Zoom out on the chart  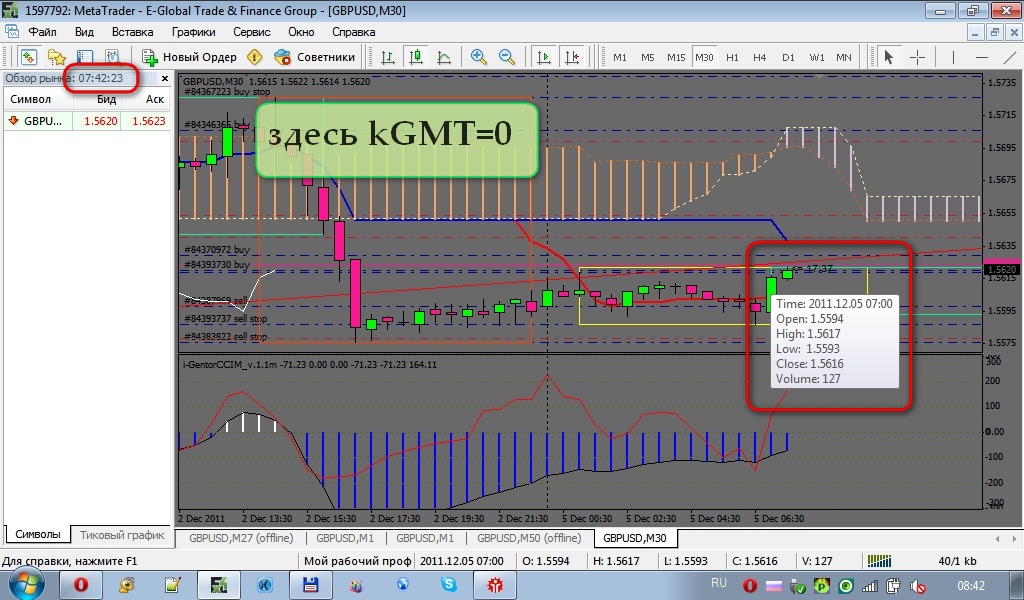pyautogui.click(x=507, y=57)
